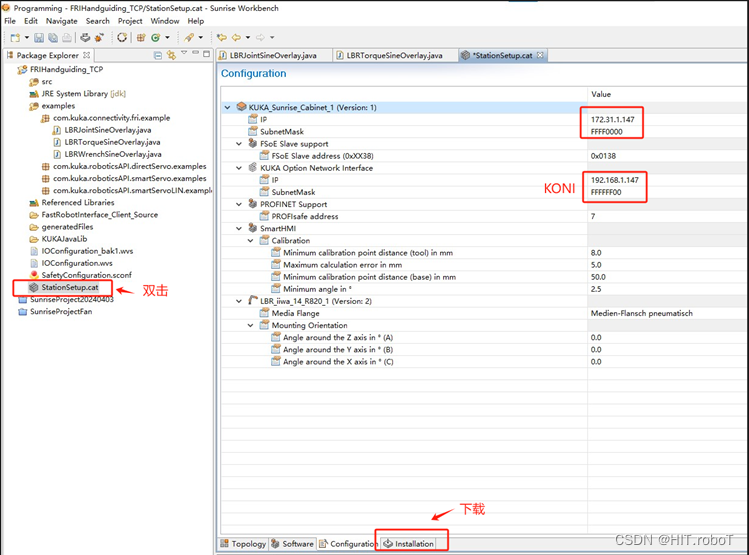Click the New Java Package toolbar icon
This screenshot has height=555, width=749.
(141, 37)
